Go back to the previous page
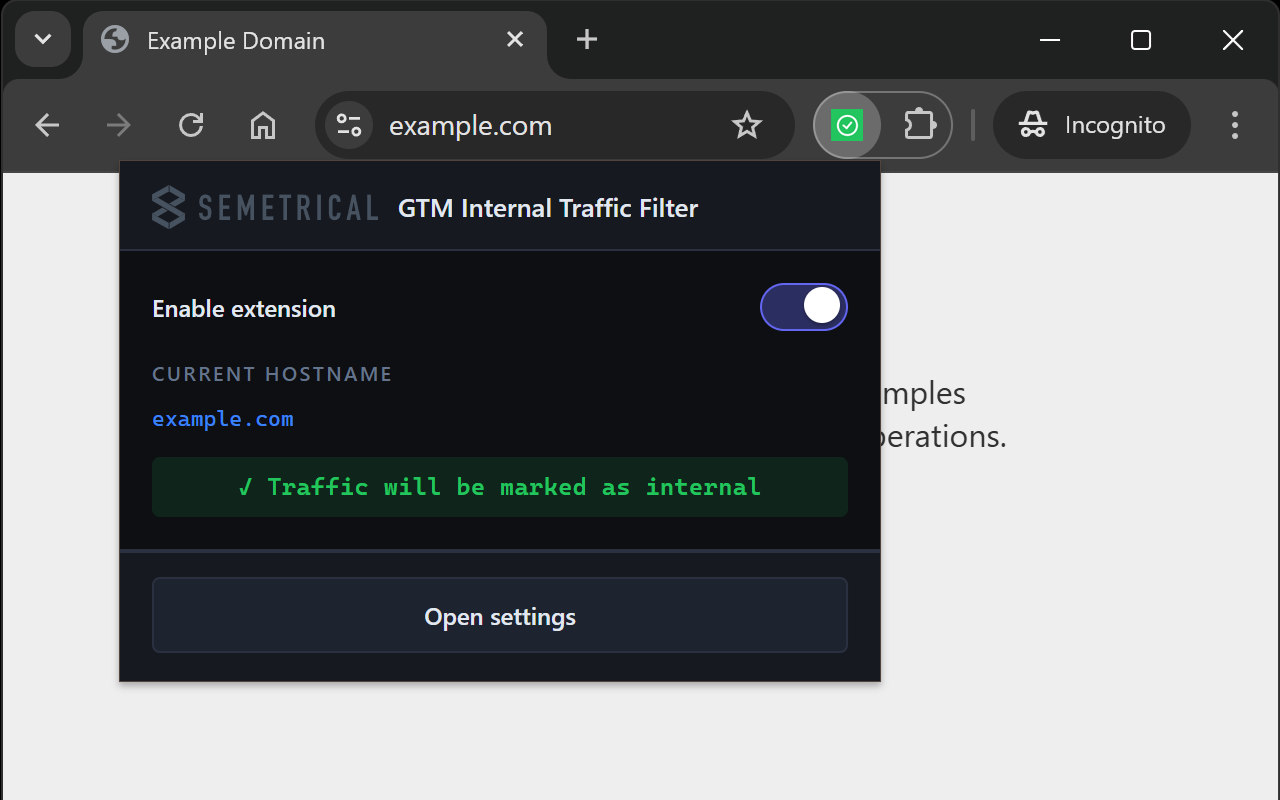The width and height of the screenshot is (1280, 800). pos(47,125)
